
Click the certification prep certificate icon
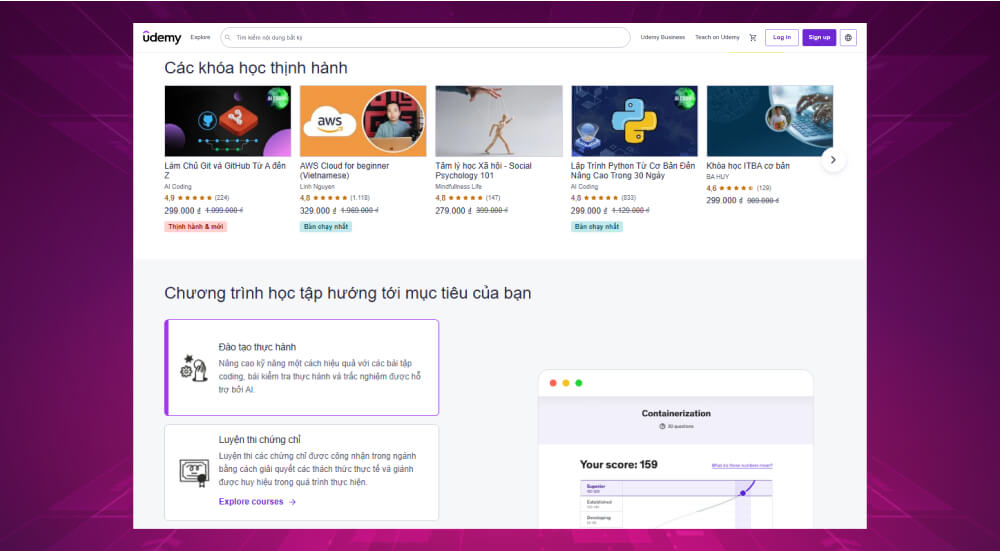point(193,472)
